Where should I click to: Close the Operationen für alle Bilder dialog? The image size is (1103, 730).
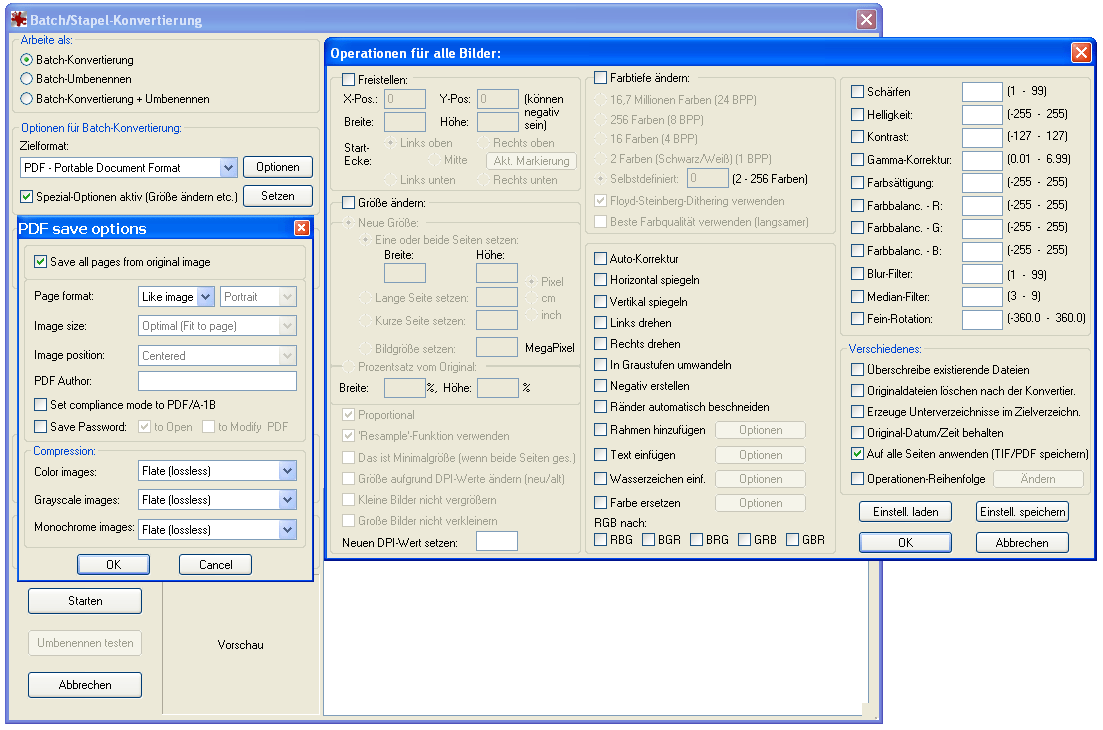(1081, 53)
